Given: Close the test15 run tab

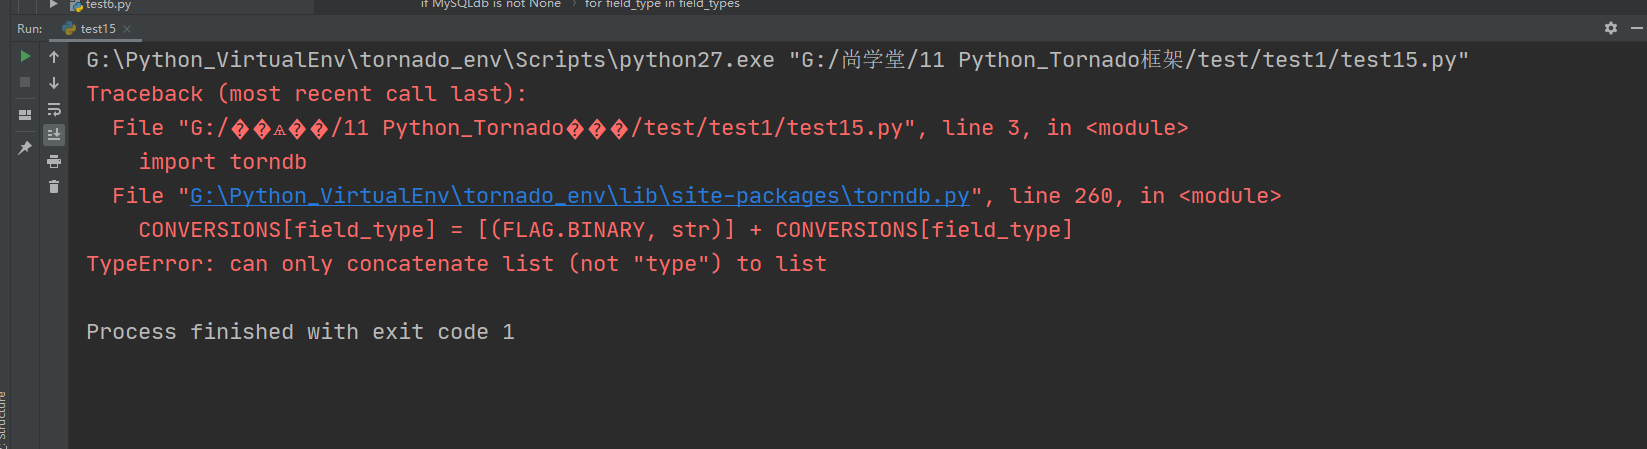Looking at the screenshot, I should (127, 29).
